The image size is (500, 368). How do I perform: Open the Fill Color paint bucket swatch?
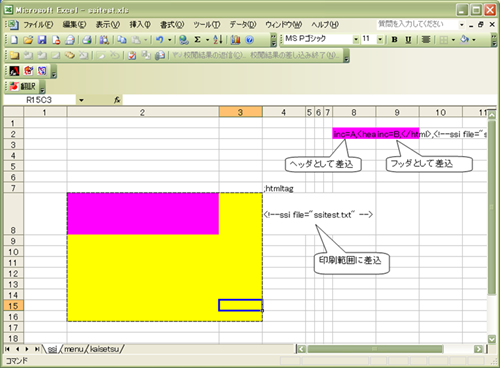[464, 39]
